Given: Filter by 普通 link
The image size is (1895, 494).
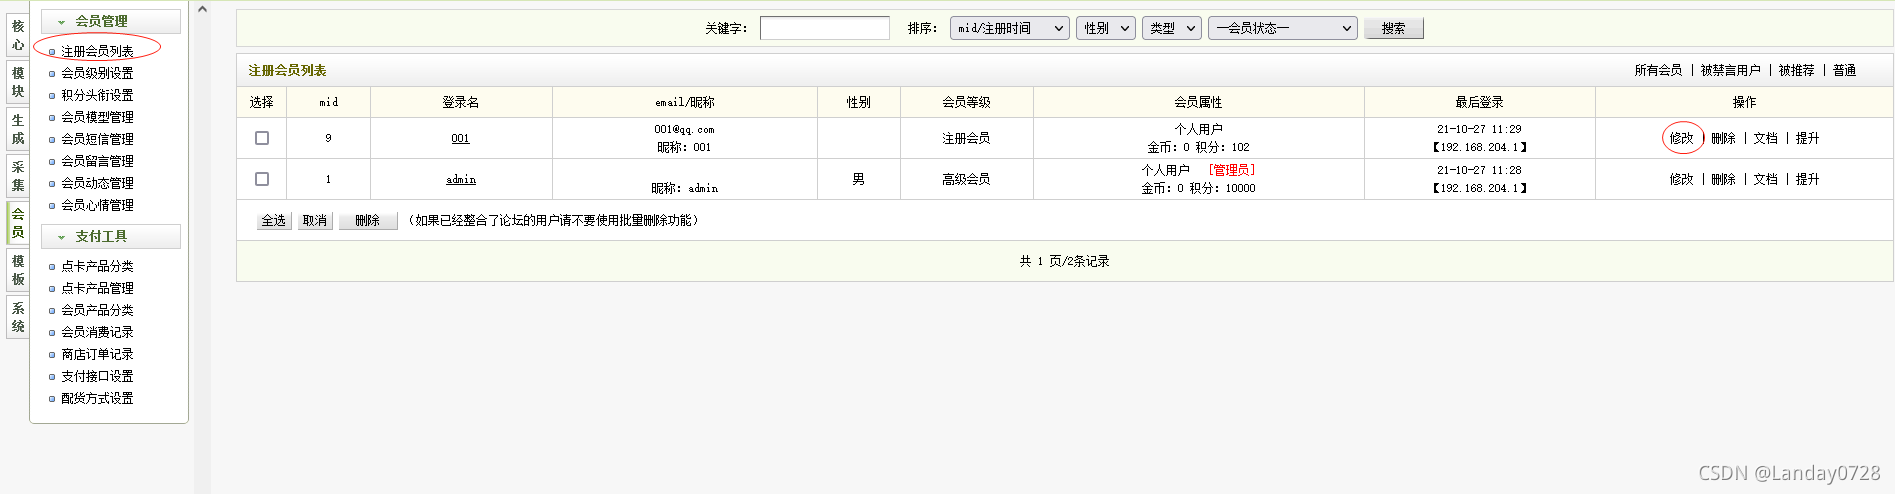Looking at the screenshot, I should pyautogui.click(x=1844, y=70).
